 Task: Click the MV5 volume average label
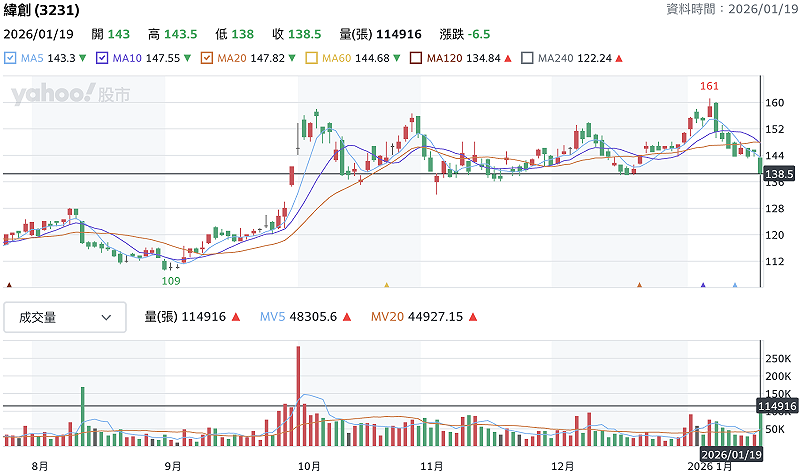tap(273, 317)
